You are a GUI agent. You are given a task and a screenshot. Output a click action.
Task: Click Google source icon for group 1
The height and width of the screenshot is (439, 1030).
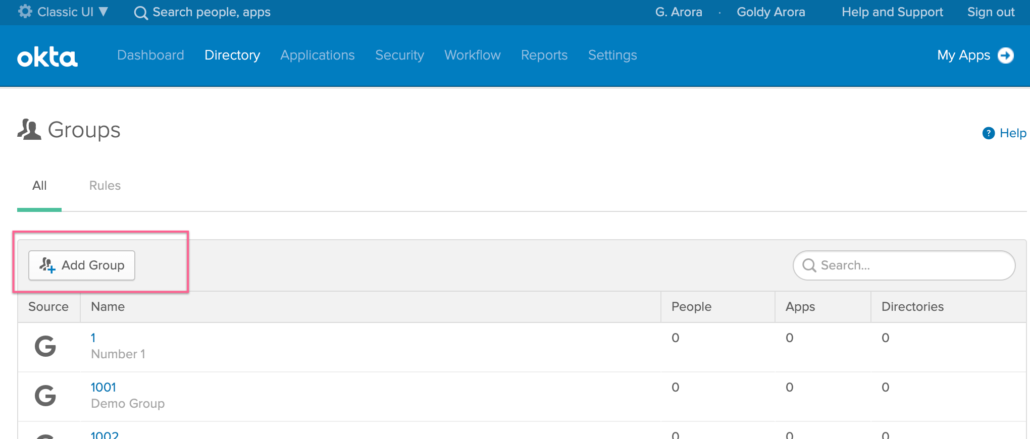pos(45,346)
